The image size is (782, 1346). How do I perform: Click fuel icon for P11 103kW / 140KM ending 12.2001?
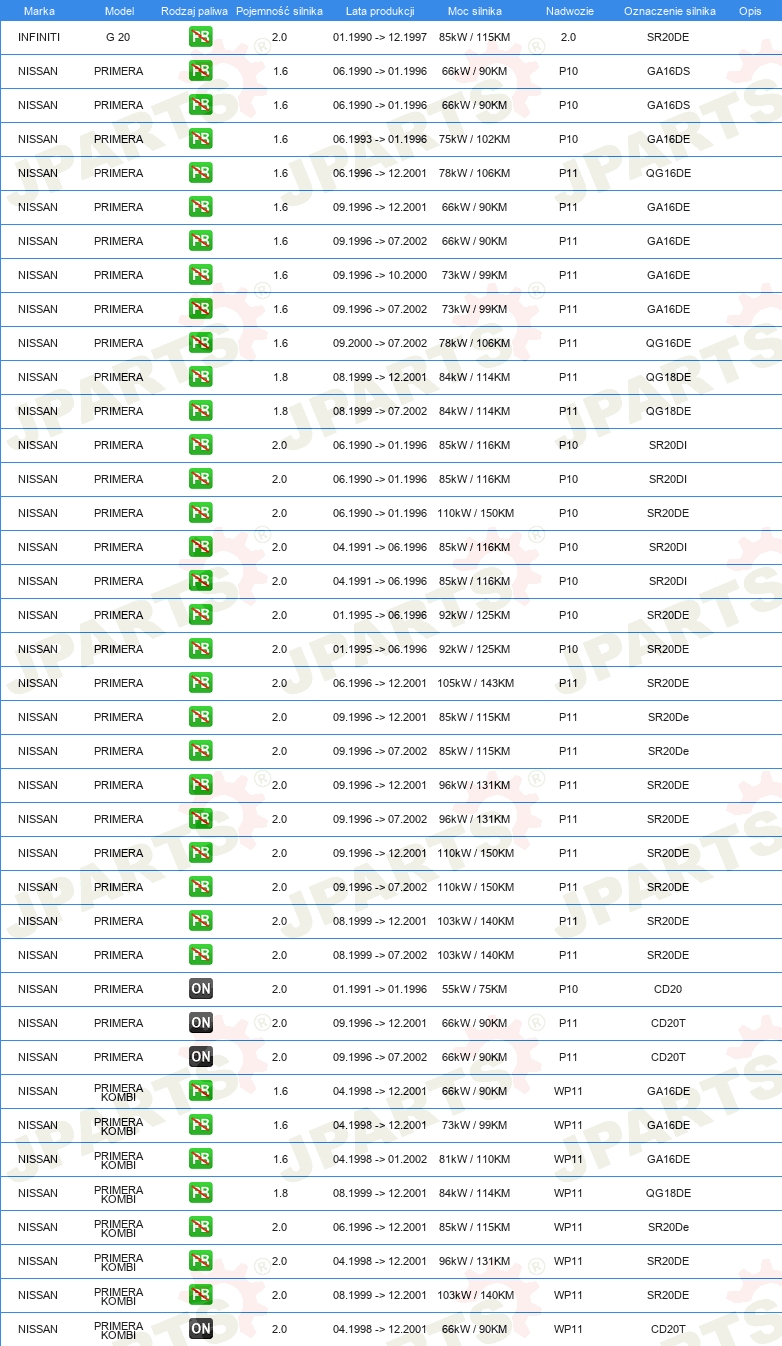pos(200,921)
